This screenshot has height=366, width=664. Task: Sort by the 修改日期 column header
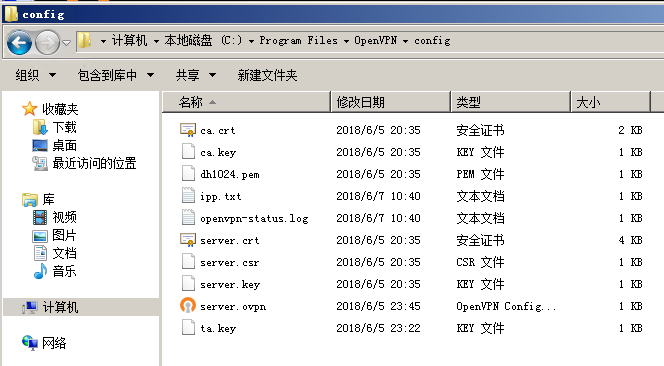coord(390,102)
